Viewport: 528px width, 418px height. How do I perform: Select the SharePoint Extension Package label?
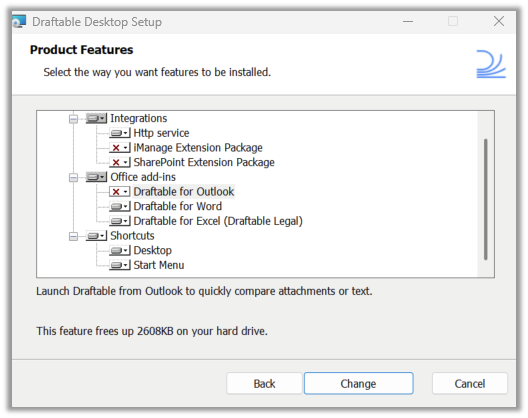[204, 162]
